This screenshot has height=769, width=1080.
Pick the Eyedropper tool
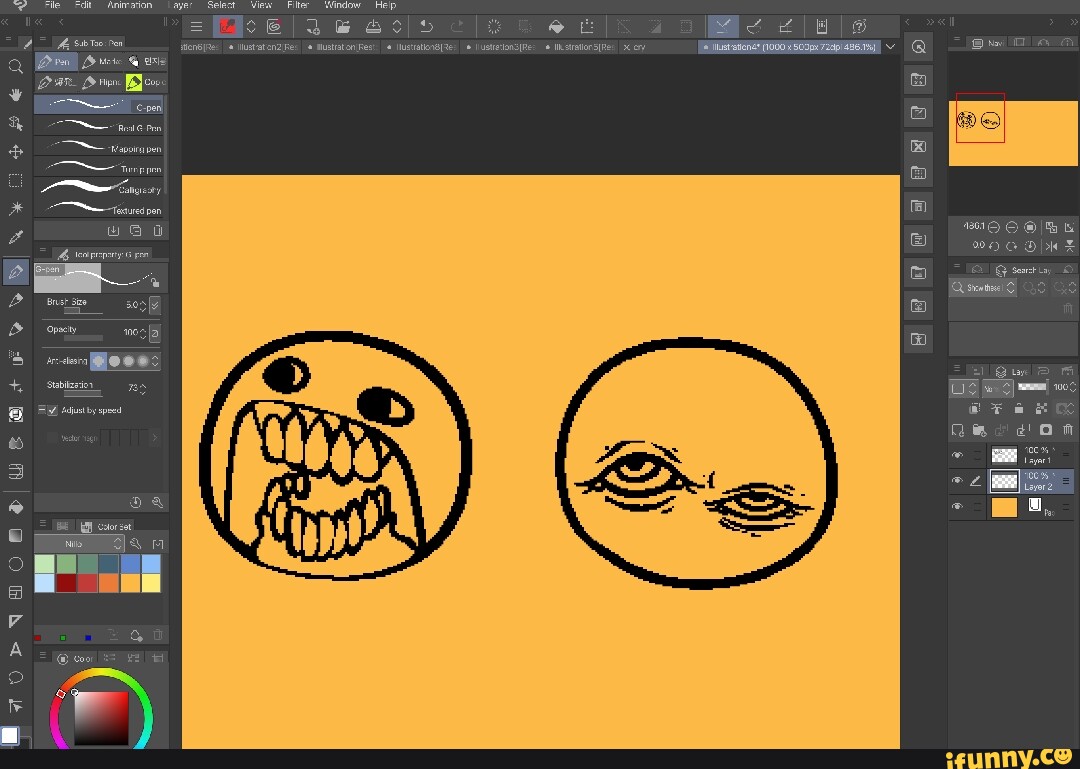tap(15, 238)
